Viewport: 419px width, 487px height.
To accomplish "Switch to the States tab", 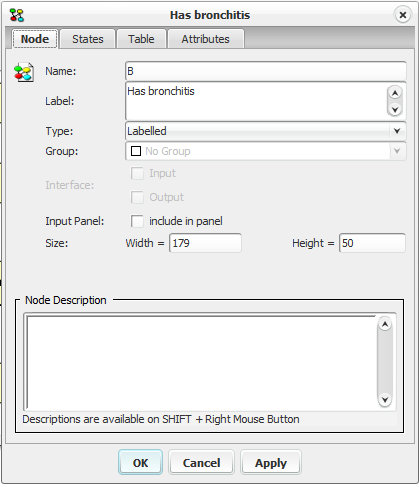I will (x=88, y=39).
